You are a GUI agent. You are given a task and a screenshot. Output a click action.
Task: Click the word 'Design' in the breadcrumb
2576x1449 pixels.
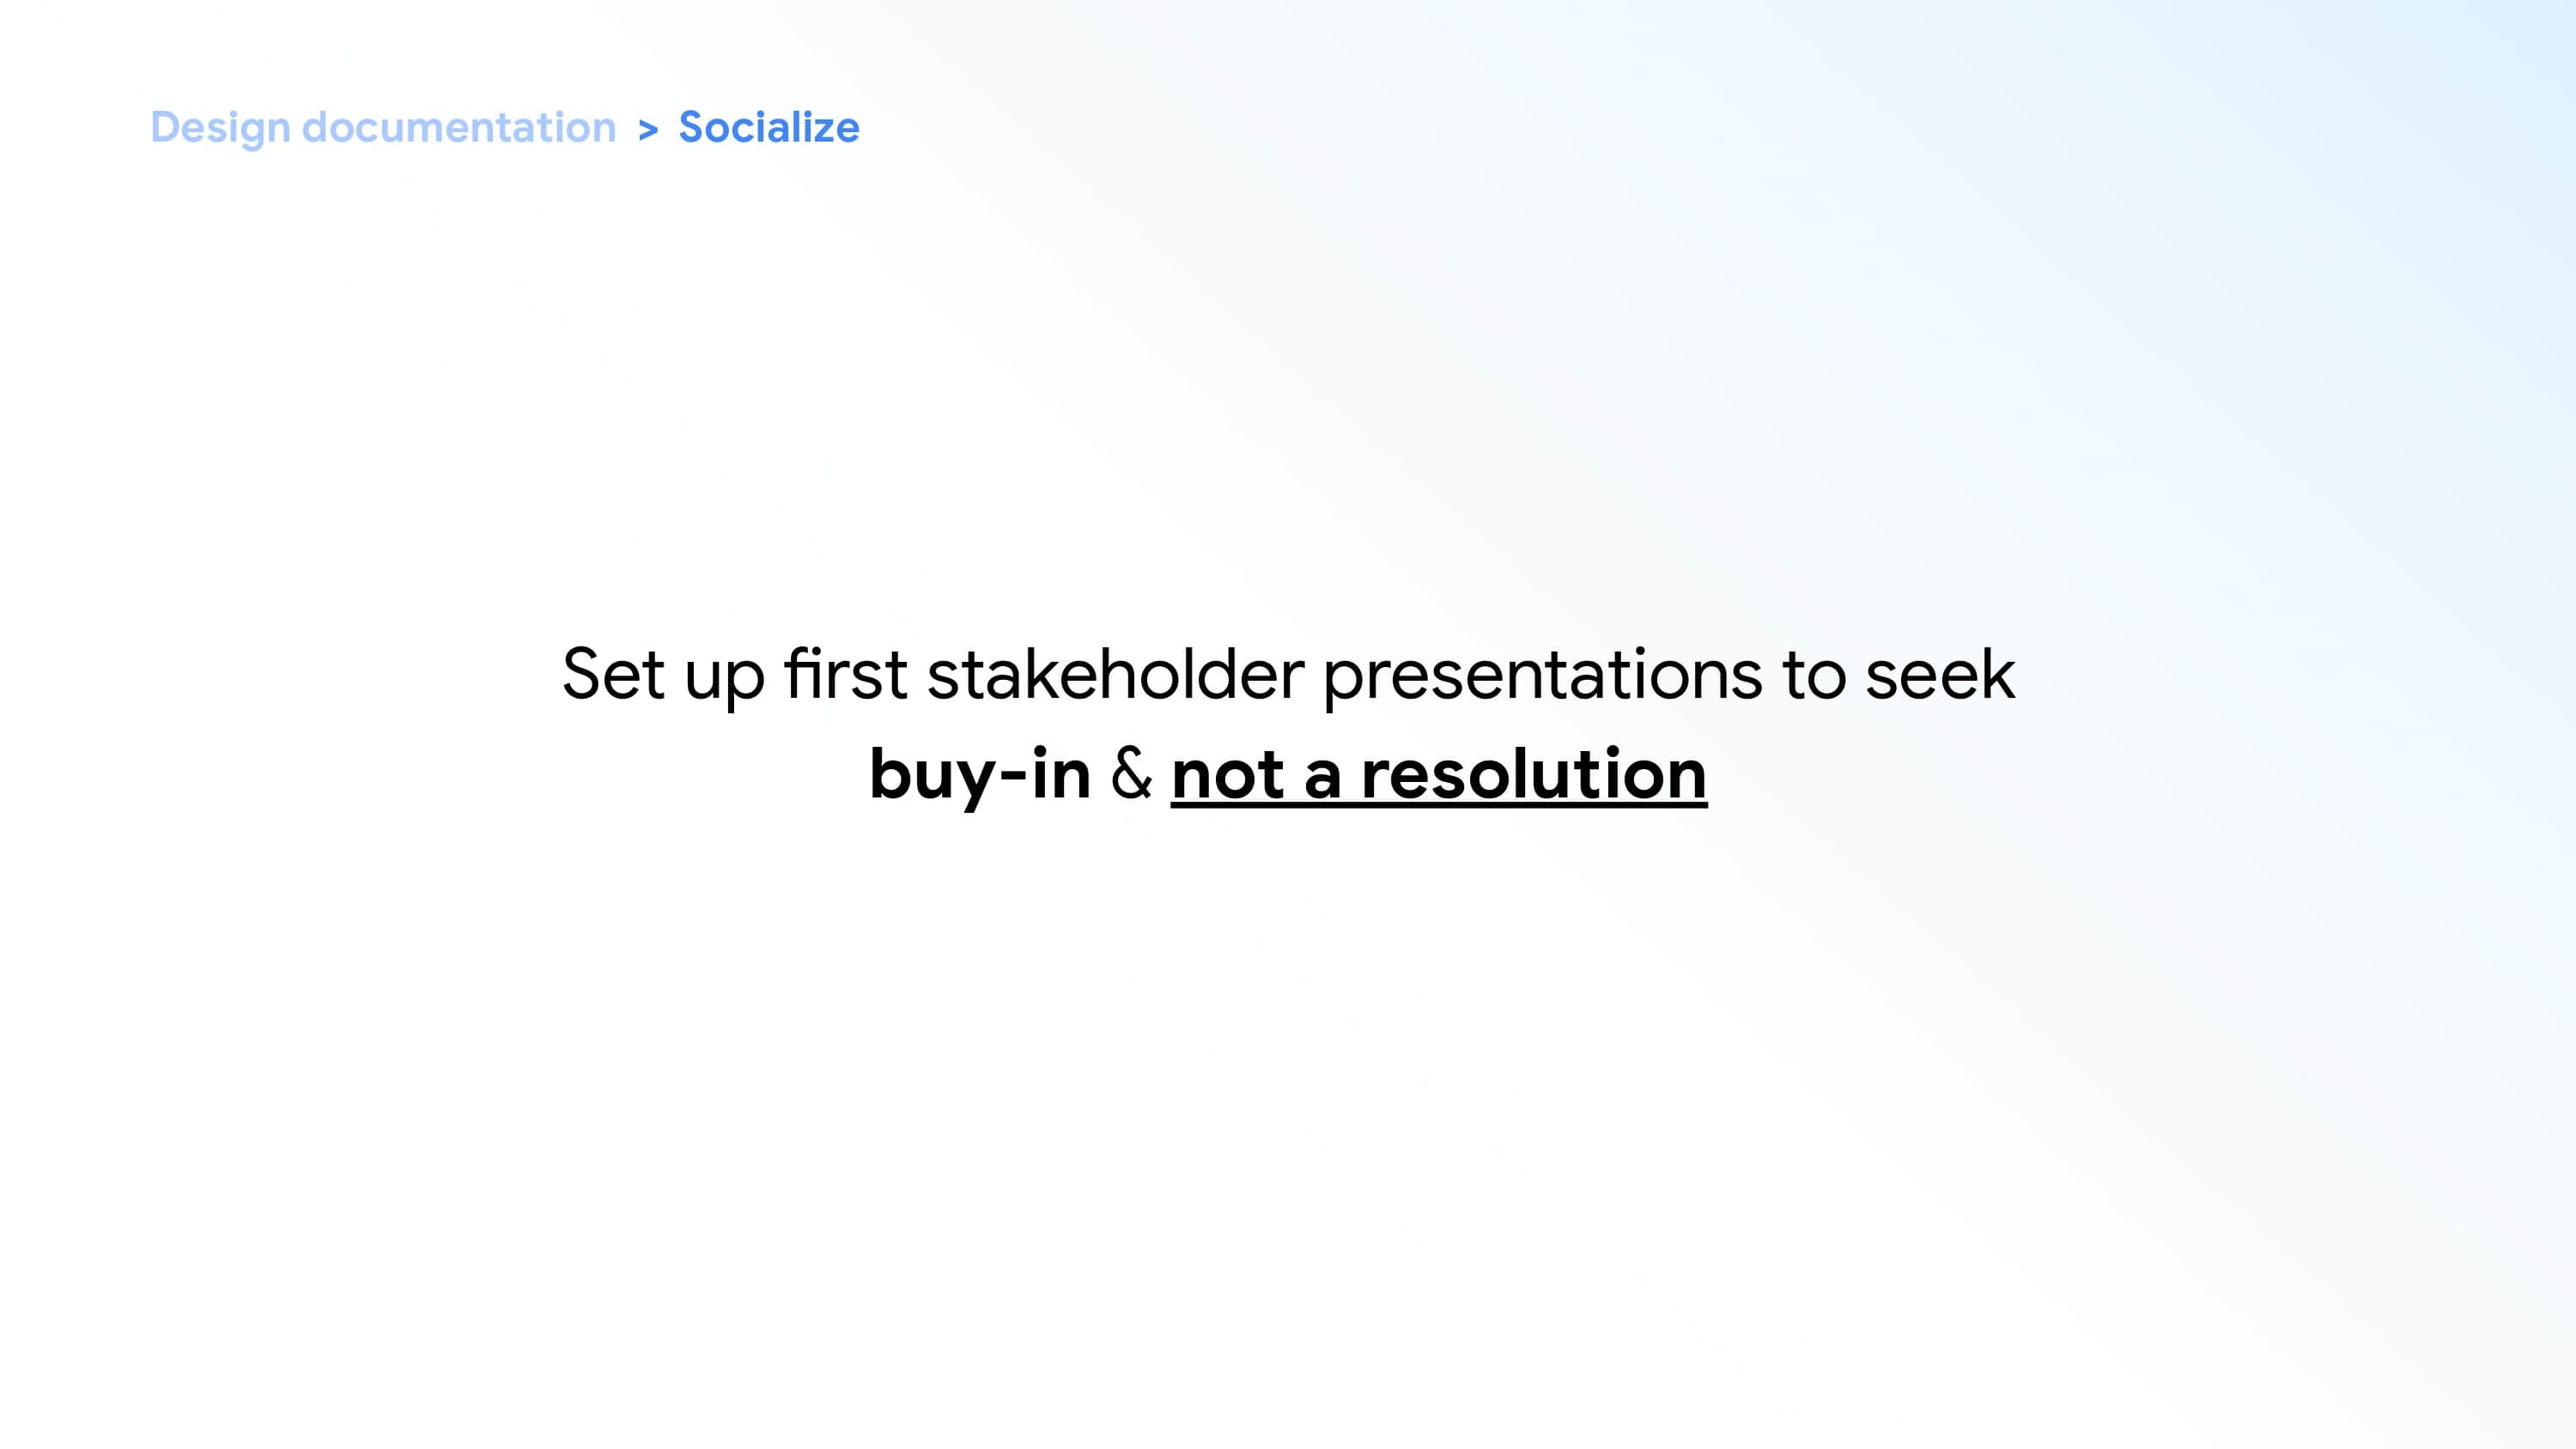pos(220,128)
